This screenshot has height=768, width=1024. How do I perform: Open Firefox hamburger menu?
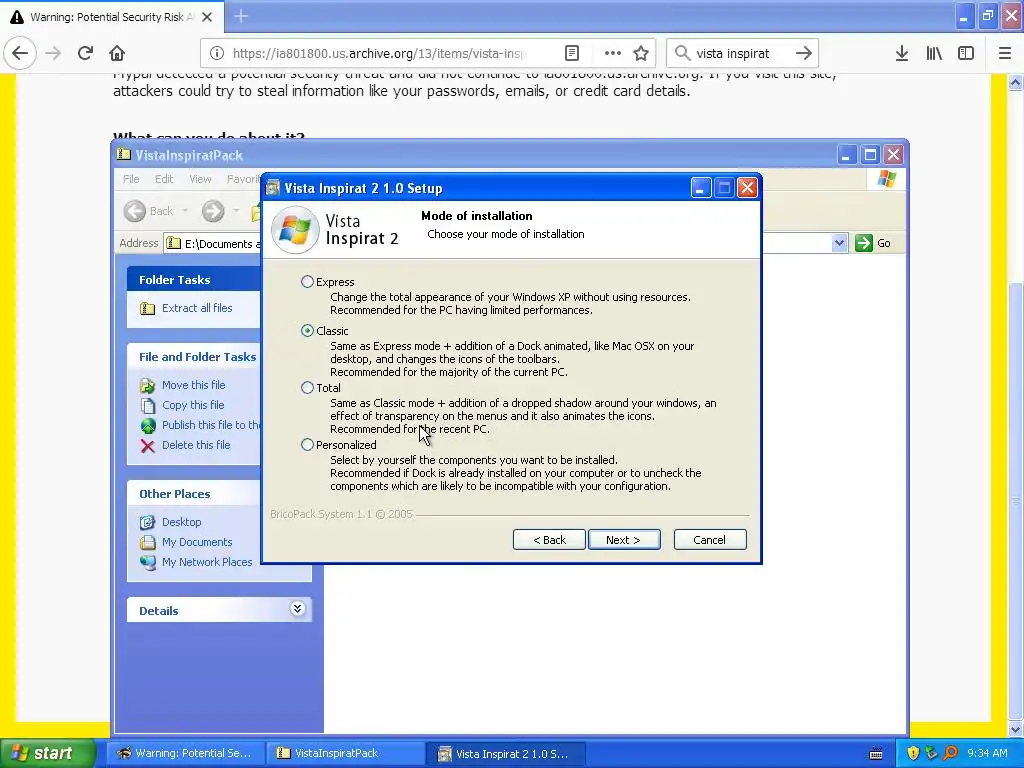coord(1005,53)
